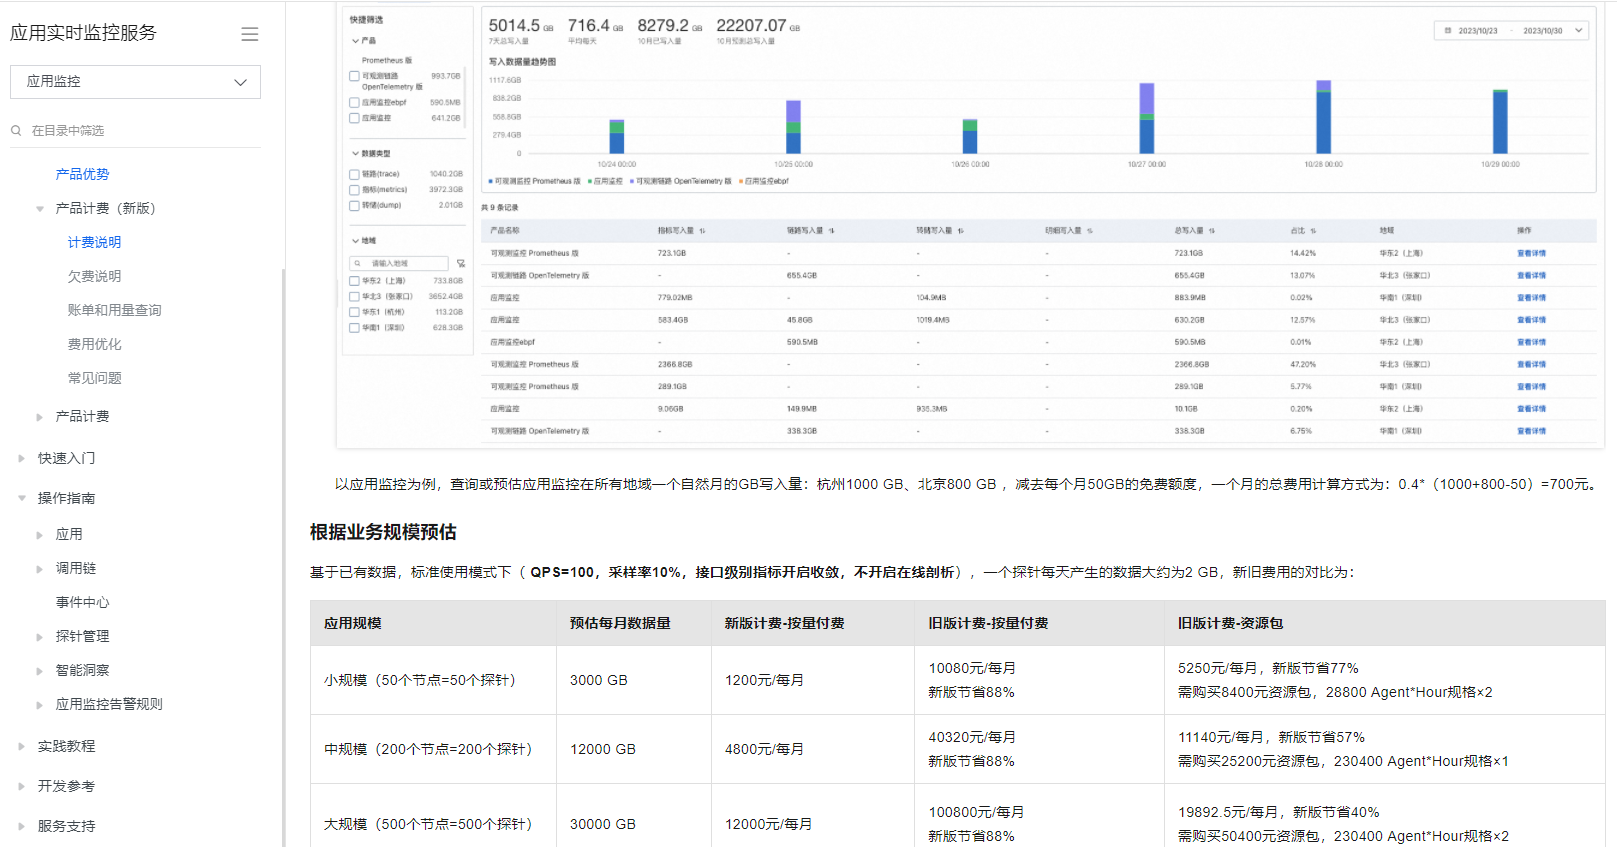The image size is (1617, 847).
Task: Click the 4800元/每月 table cell
Action: tap(813, 749)
